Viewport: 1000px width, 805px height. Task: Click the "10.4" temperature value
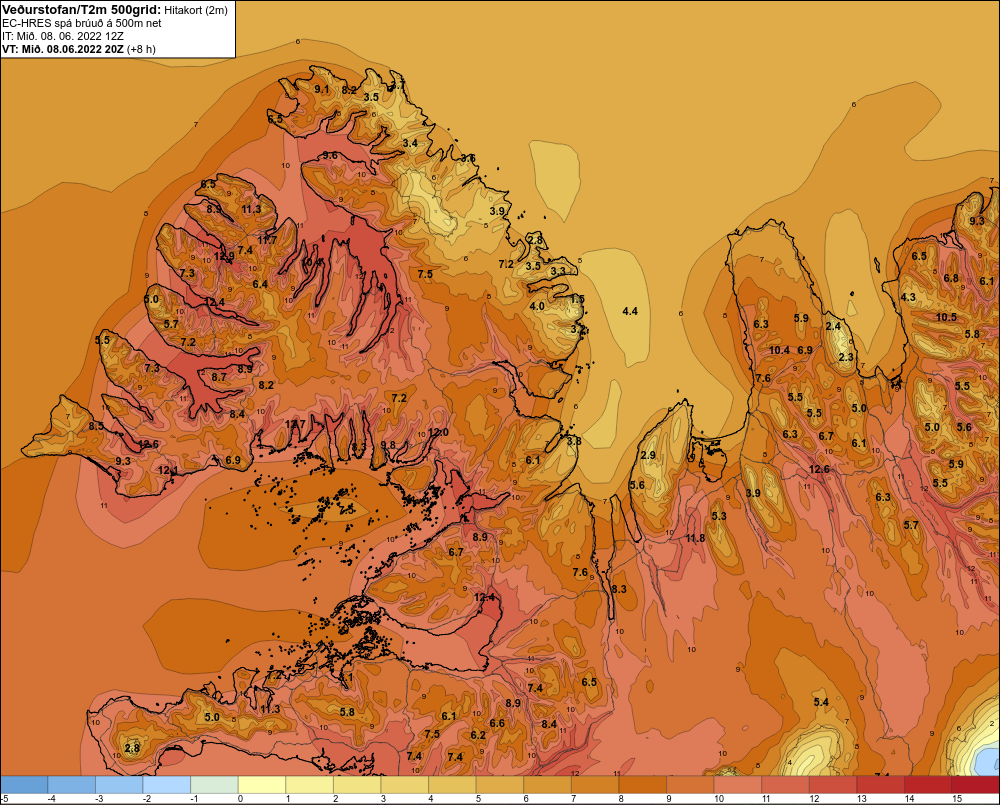point(779,350)
